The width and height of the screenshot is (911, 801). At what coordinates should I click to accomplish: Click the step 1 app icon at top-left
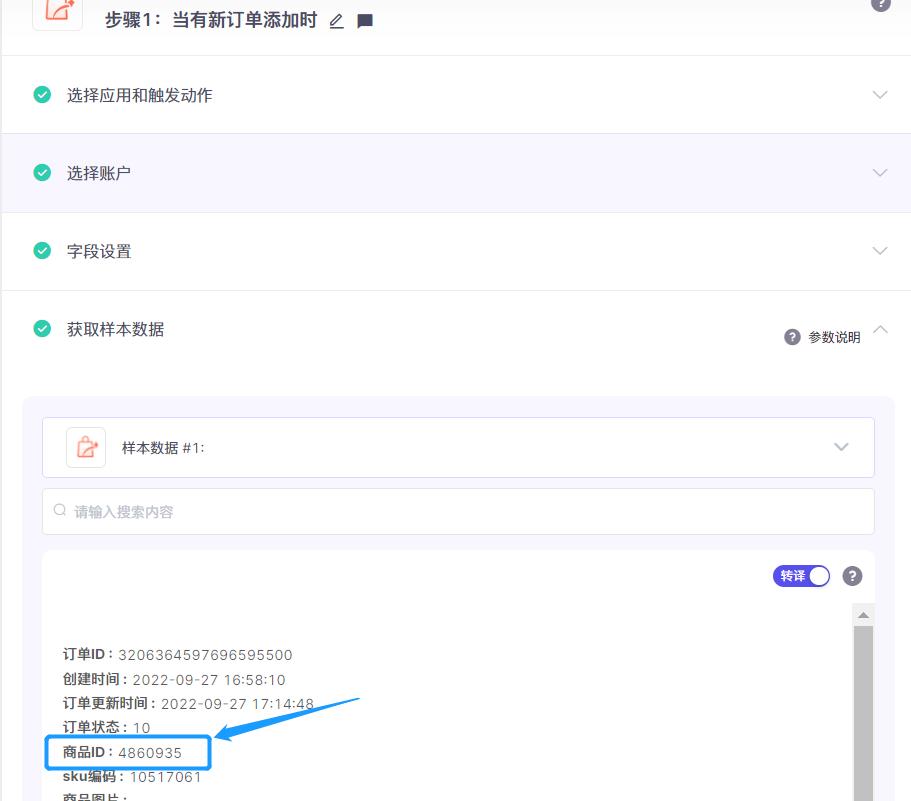pyautogui.click(x=58, y=12)
